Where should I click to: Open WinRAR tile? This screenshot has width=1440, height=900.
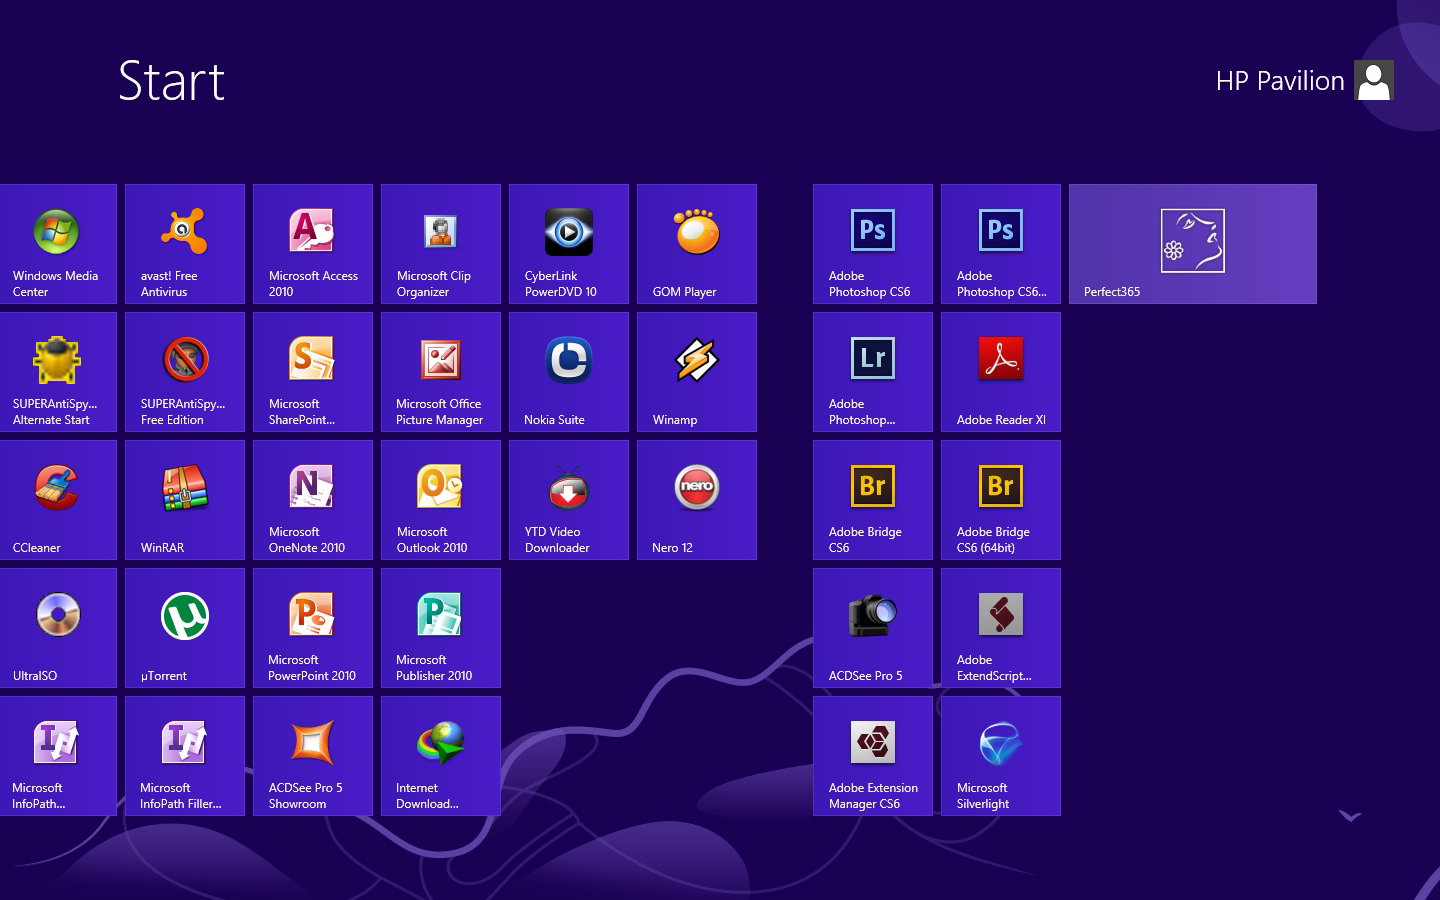coord(185,500)
